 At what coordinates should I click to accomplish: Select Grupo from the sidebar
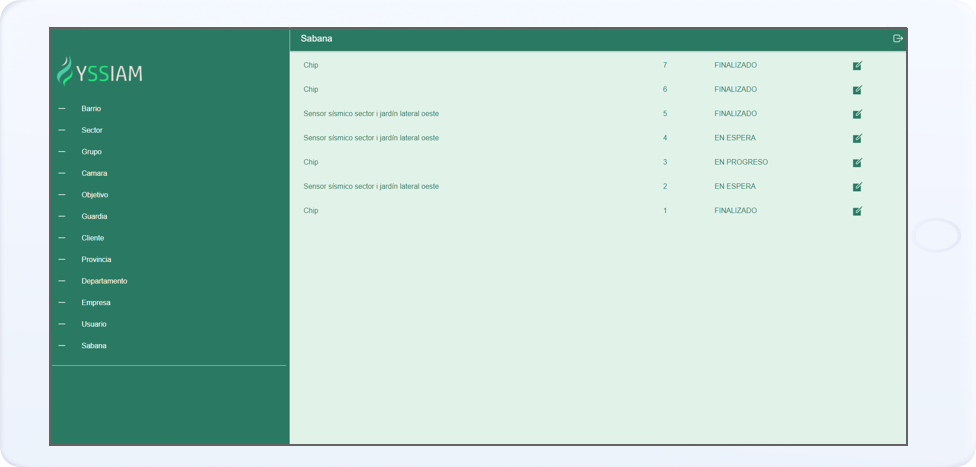point(92,152)
